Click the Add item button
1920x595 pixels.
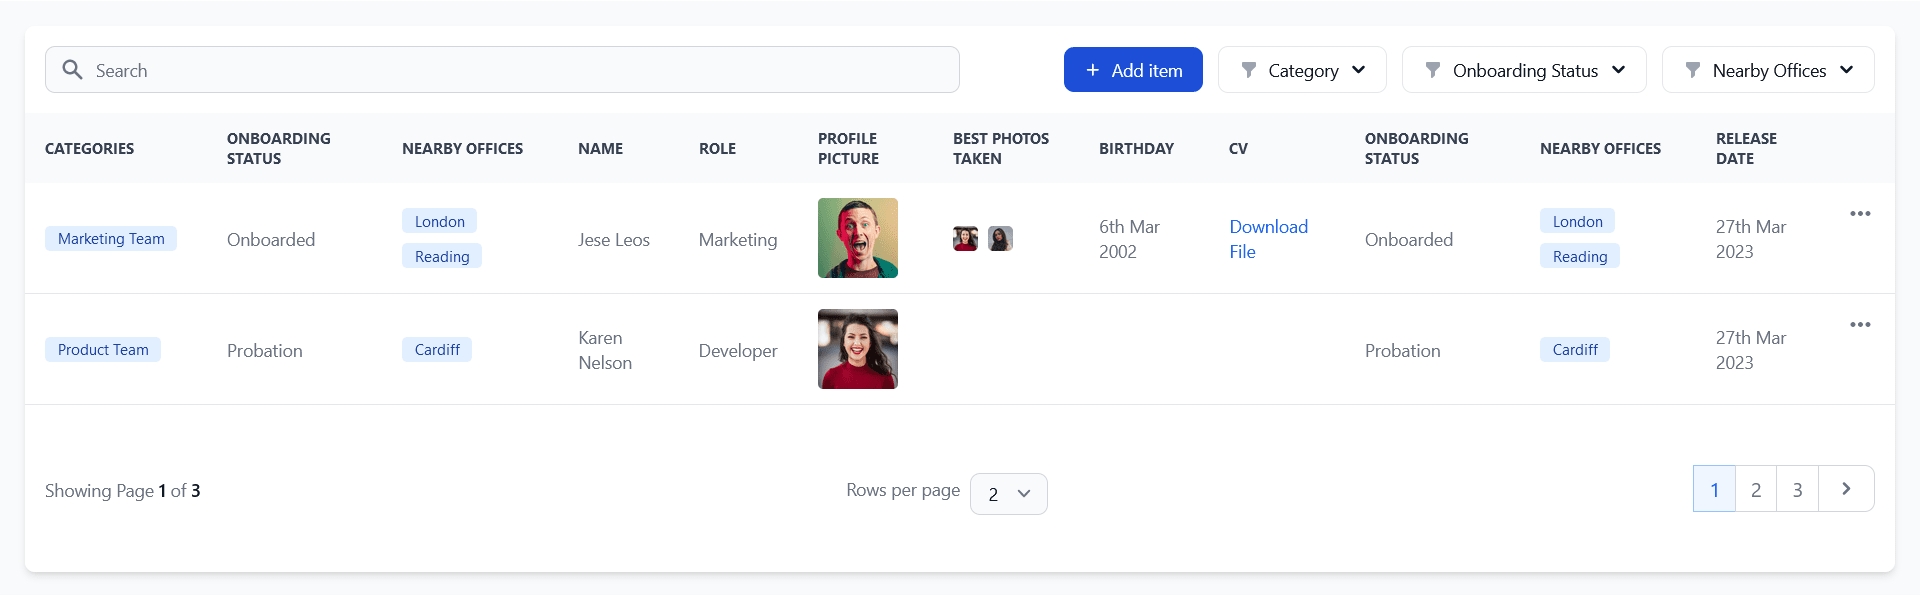coord(1133,70)
